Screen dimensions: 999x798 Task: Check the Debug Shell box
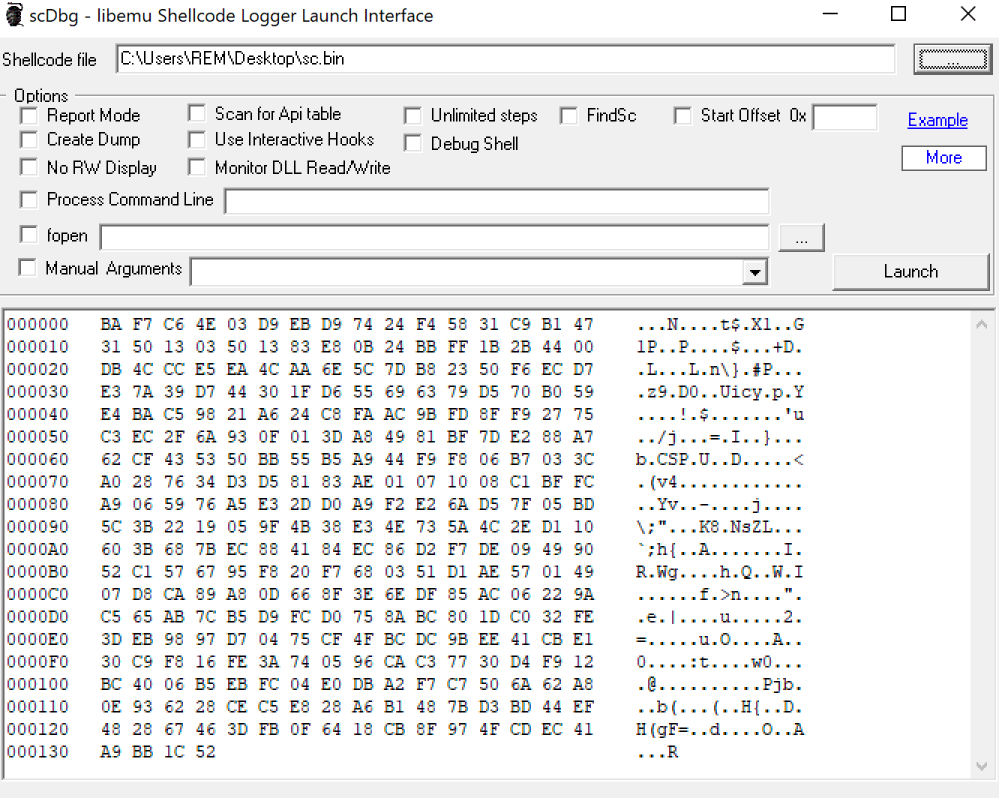tap(413, 144)
